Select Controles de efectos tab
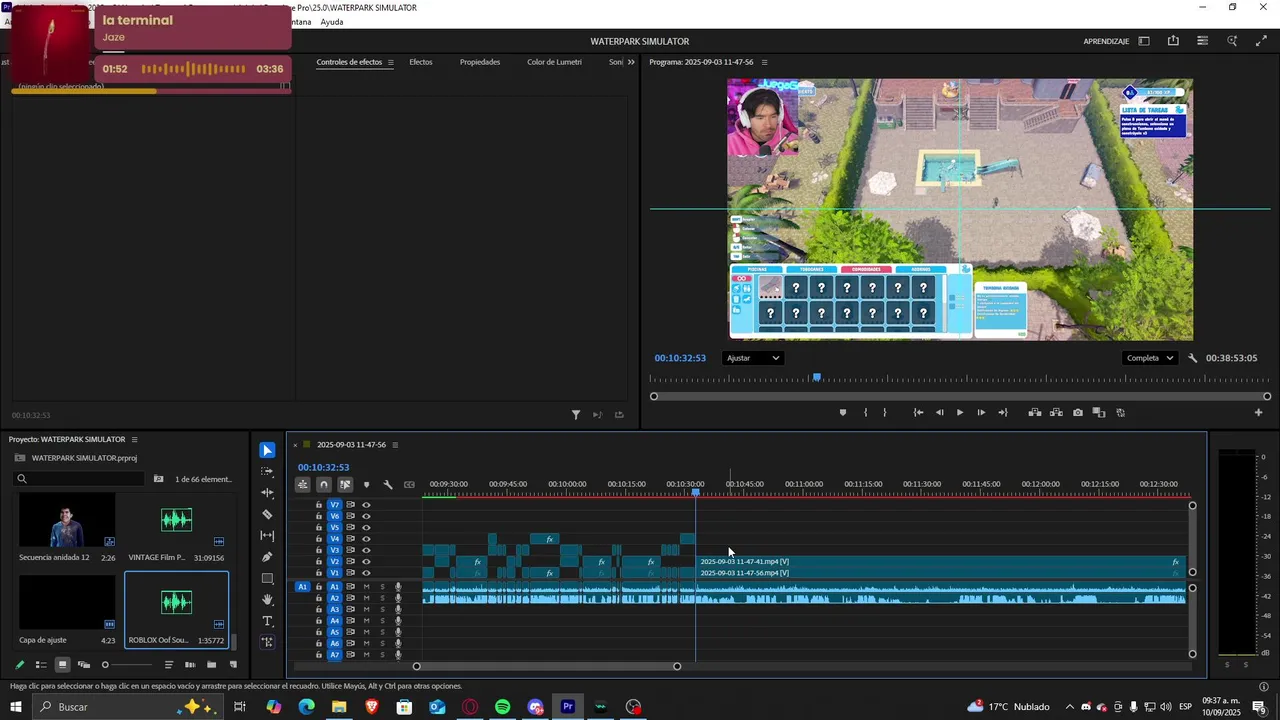1280x720 pixels. point(349,62)
